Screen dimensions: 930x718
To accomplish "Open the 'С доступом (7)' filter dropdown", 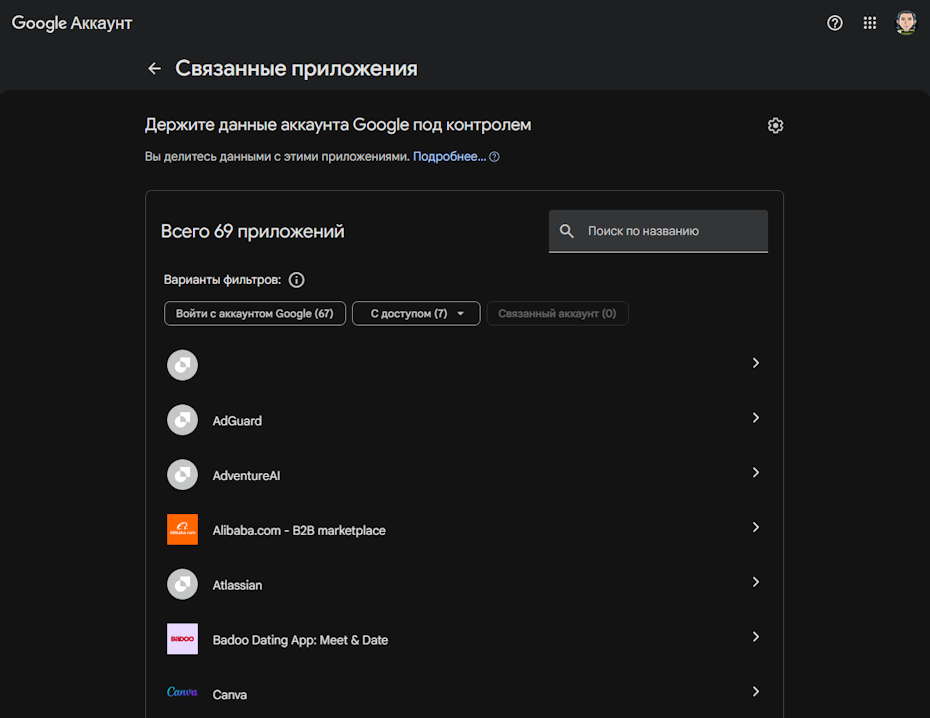I will coord(416,314).
